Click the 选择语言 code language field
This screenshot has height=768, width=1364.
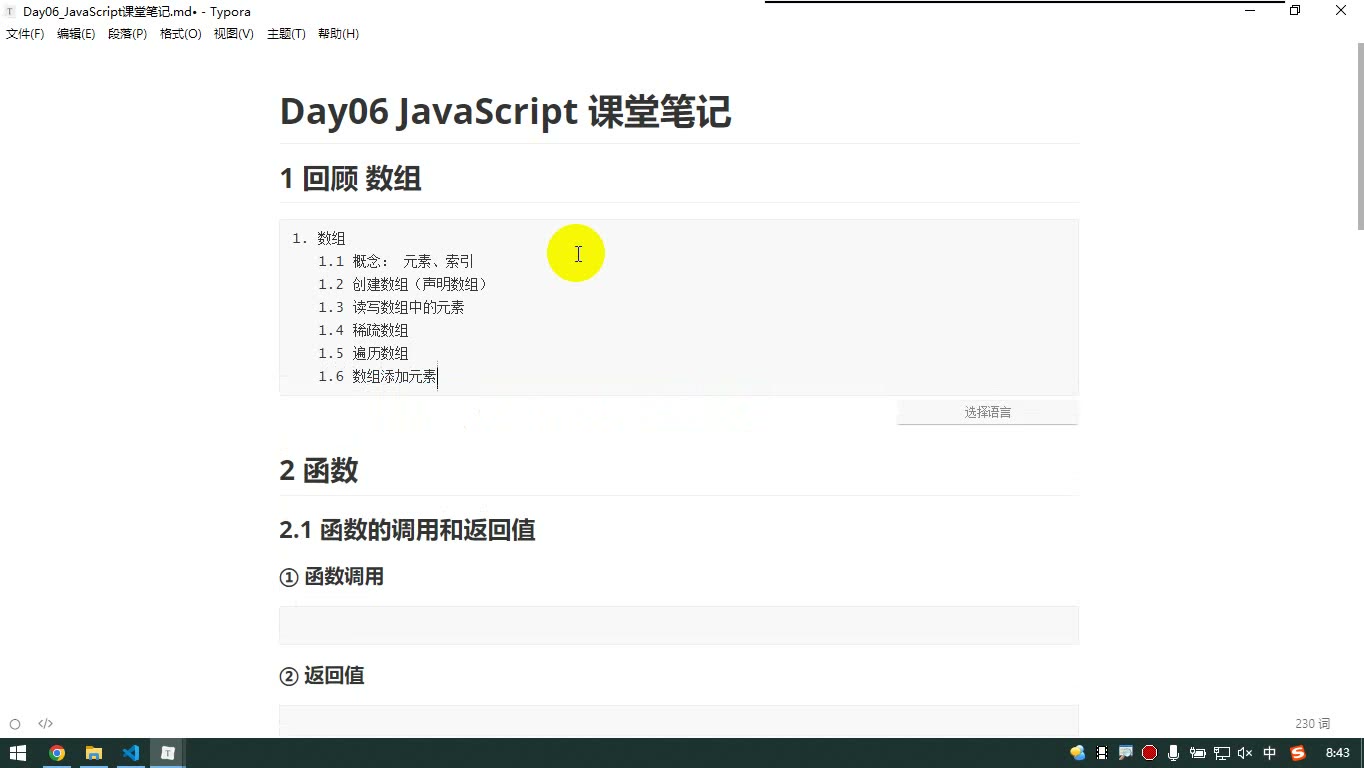pyautogui.click(x=988, y=412)
